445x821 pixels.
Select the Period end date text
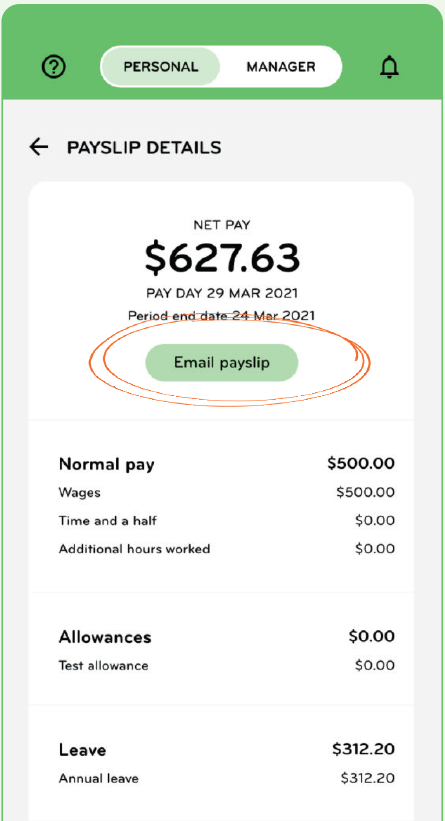click(x=222, y=316)
